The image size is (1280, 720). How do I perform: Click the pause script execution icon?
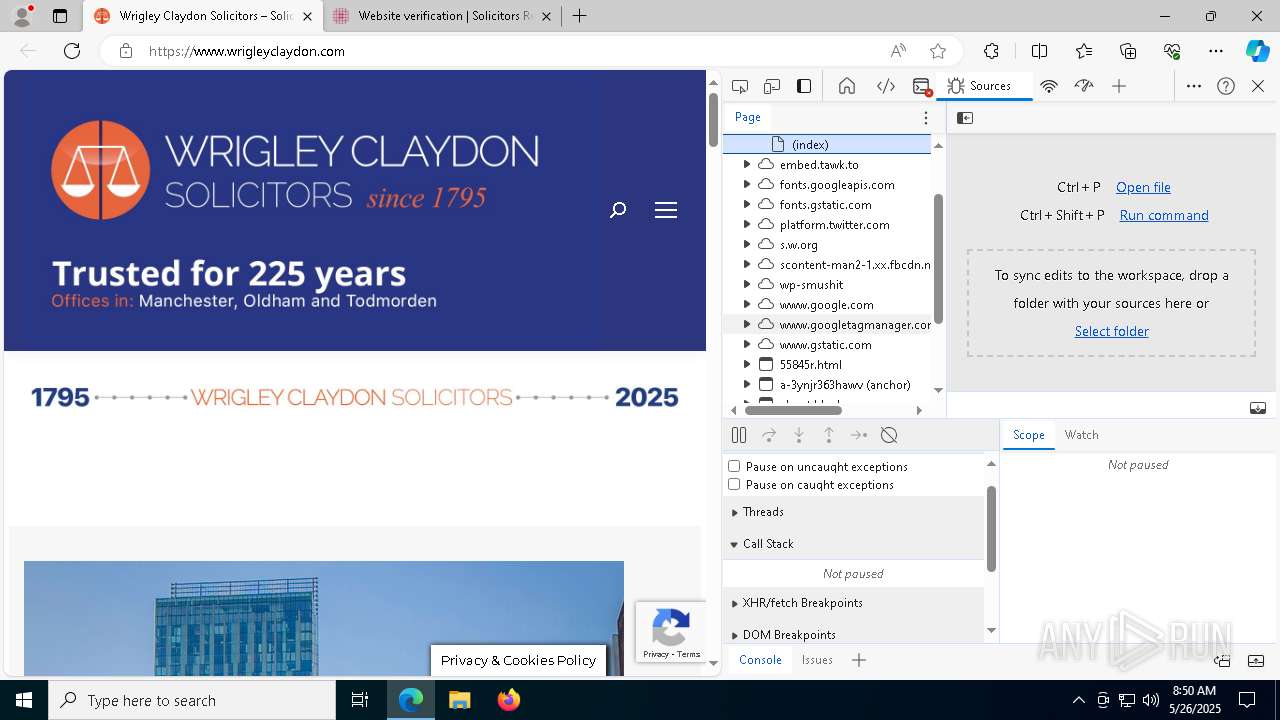coord(739,435)
